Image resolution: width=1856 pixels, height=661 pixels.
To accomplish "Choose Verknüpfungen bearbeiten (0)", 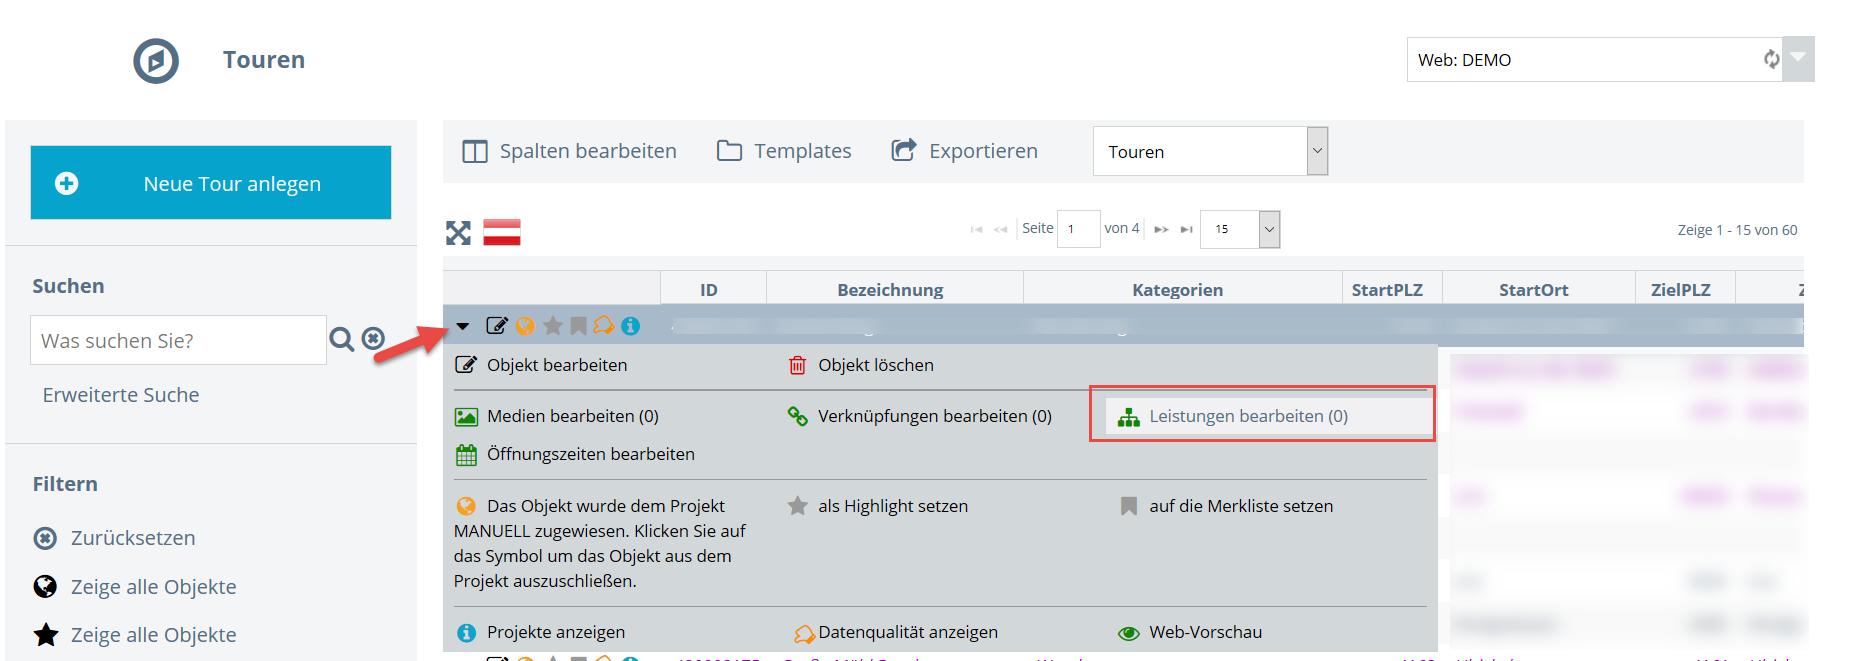I will (920, 416).
